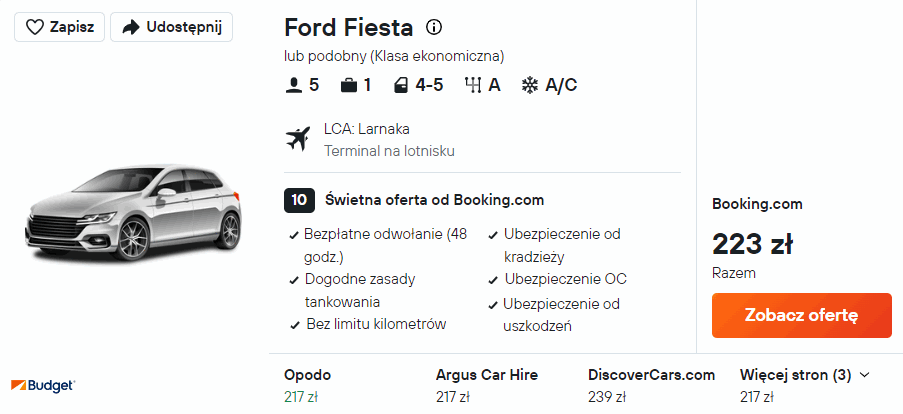Select the Argus Car Hire offer
Screen dimensions: 903x414
[x=486, y=385]
